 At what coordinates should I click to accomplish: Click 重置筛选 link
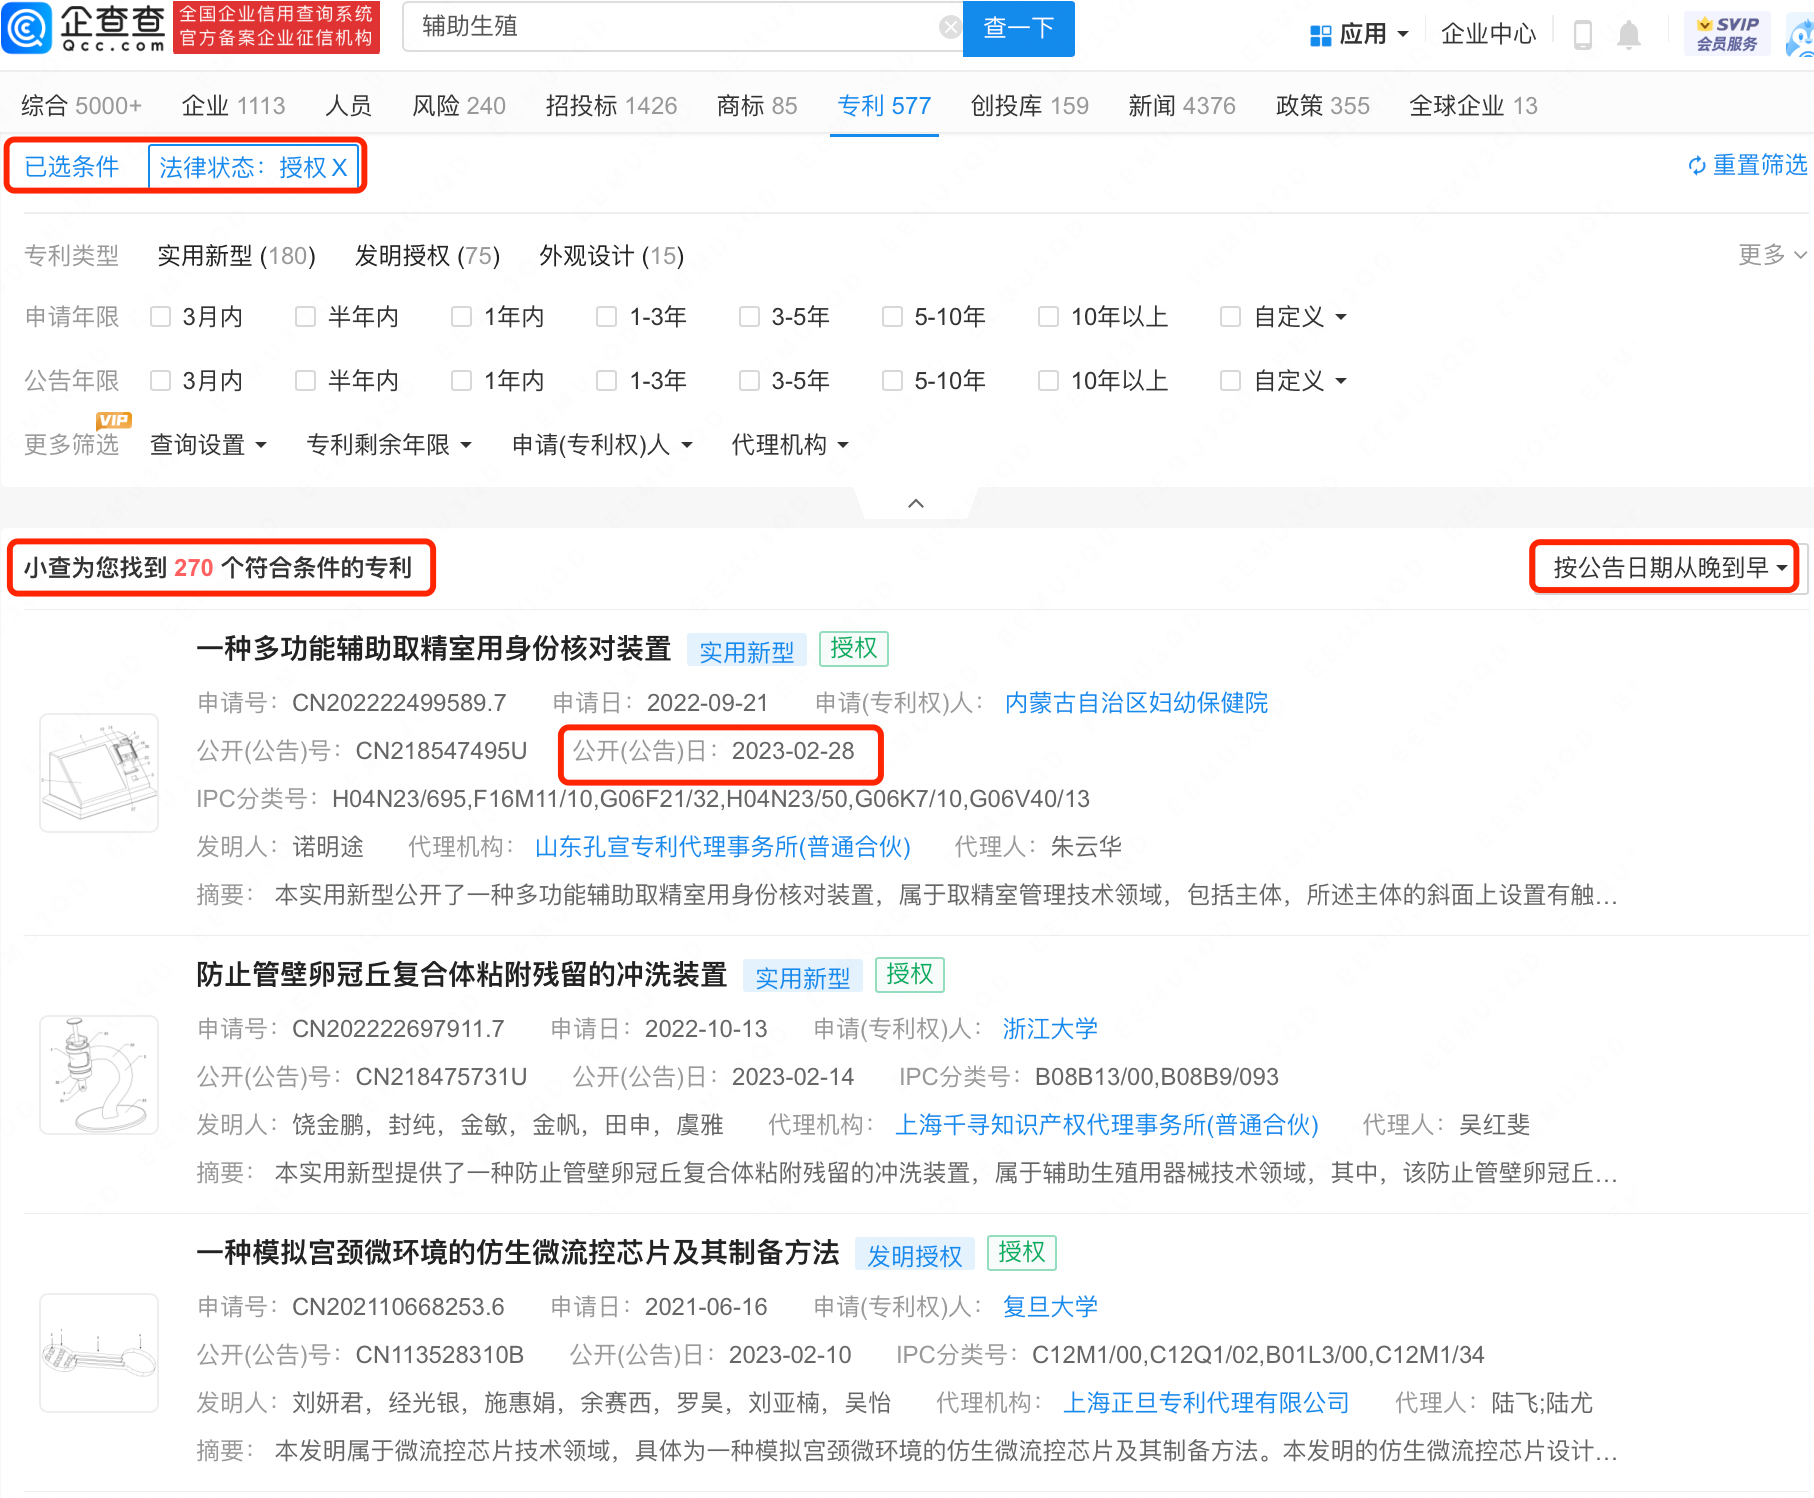(x=1760, y=165)
